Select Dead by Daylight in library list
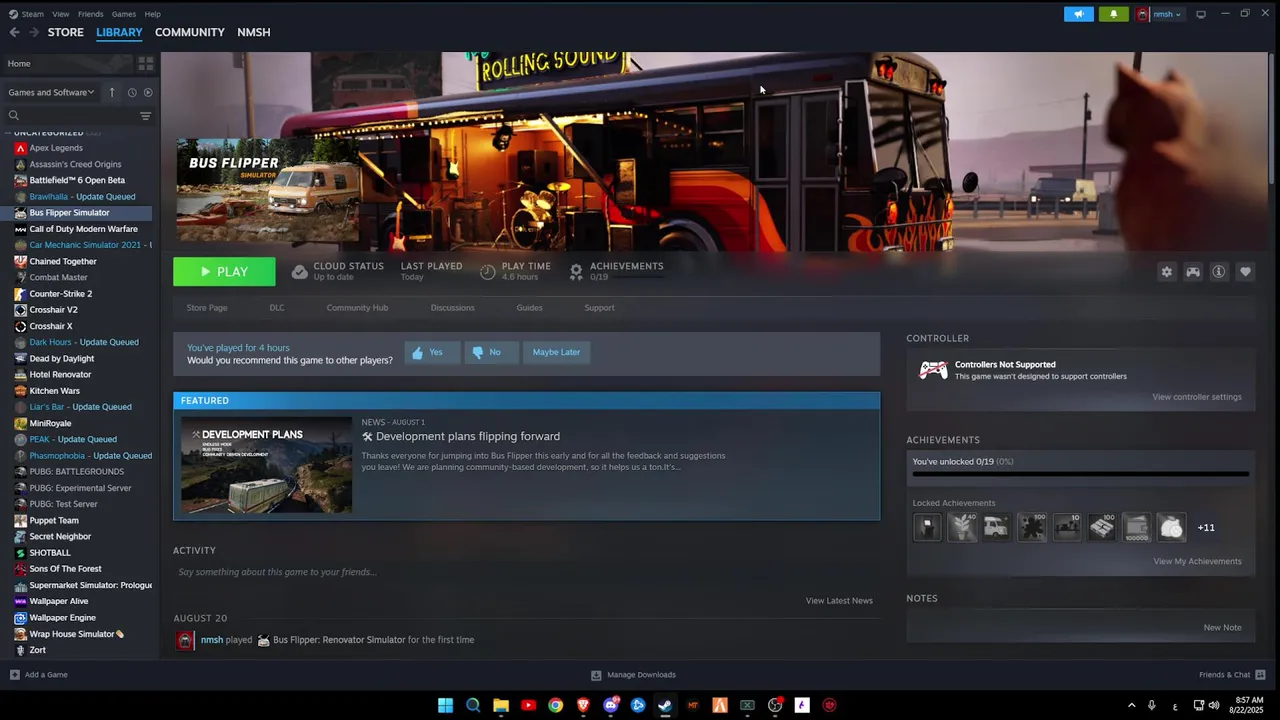 (x=61, y=358)
